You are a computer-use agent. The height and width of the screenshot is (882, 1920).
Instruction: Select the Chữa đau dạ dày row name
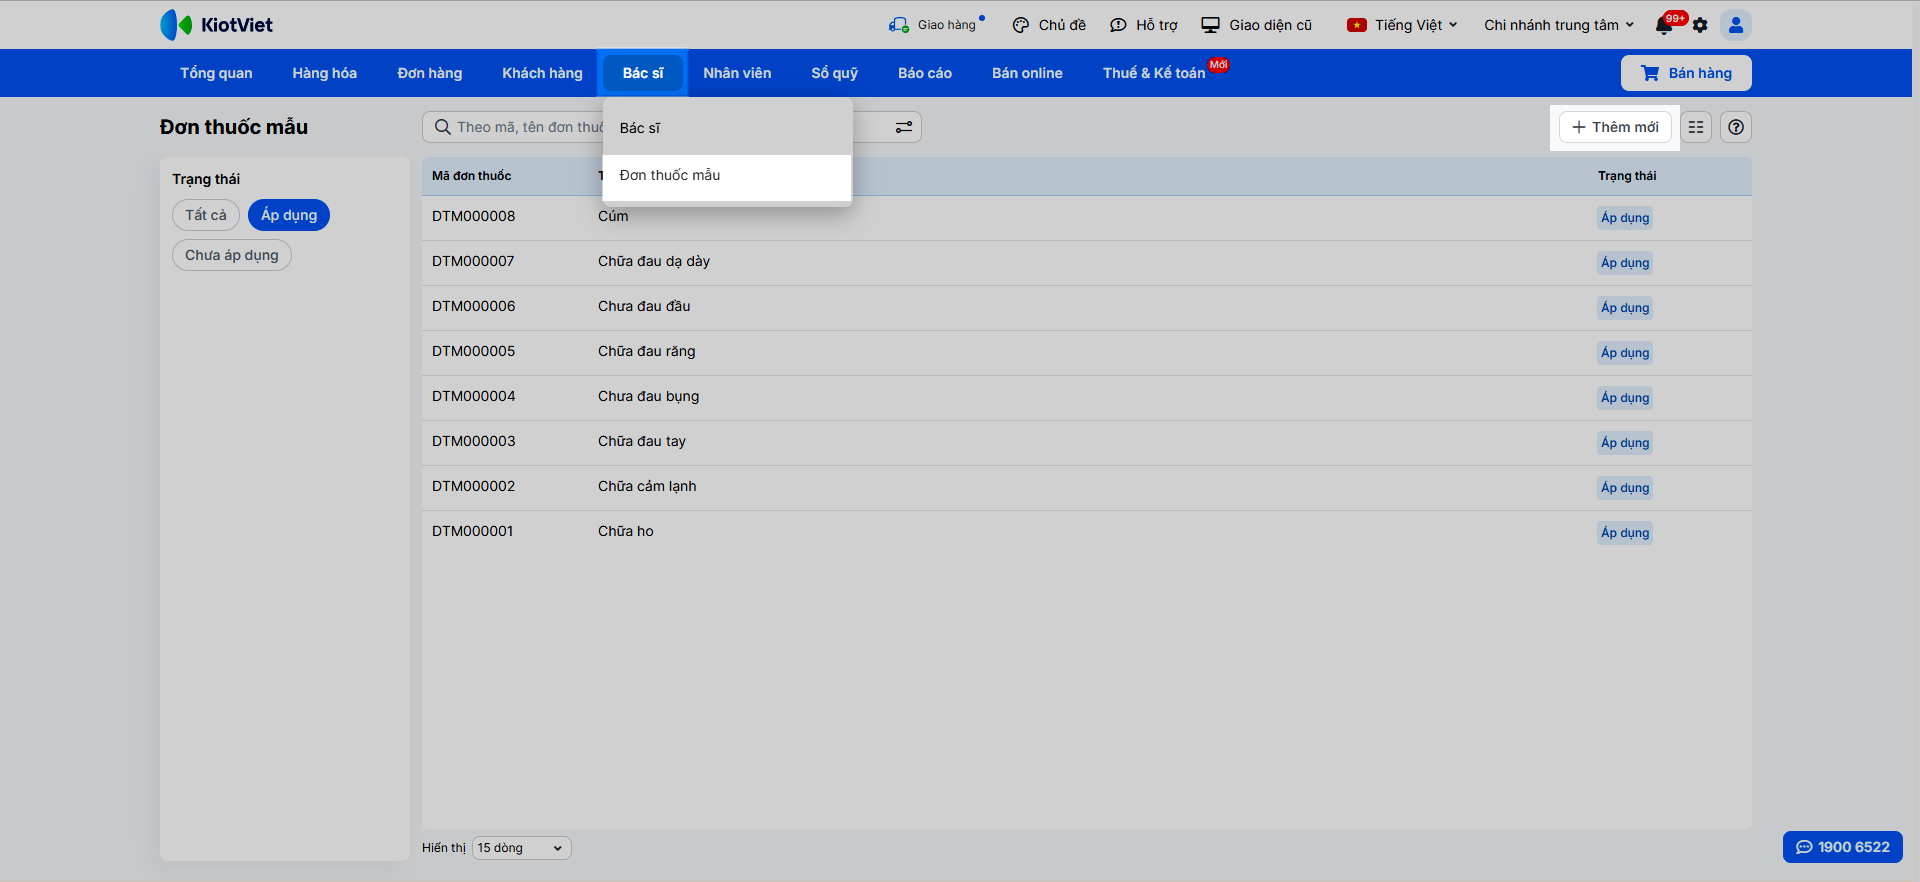[654, 261]
